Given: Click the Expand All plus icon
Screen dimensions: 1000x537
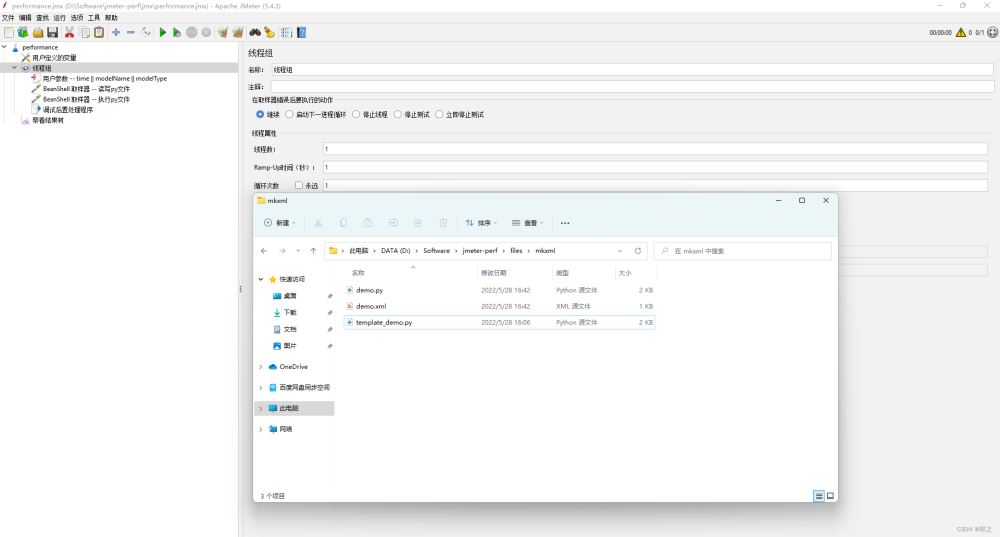Looking at the screenshot, I should click(x=116, y=33).
